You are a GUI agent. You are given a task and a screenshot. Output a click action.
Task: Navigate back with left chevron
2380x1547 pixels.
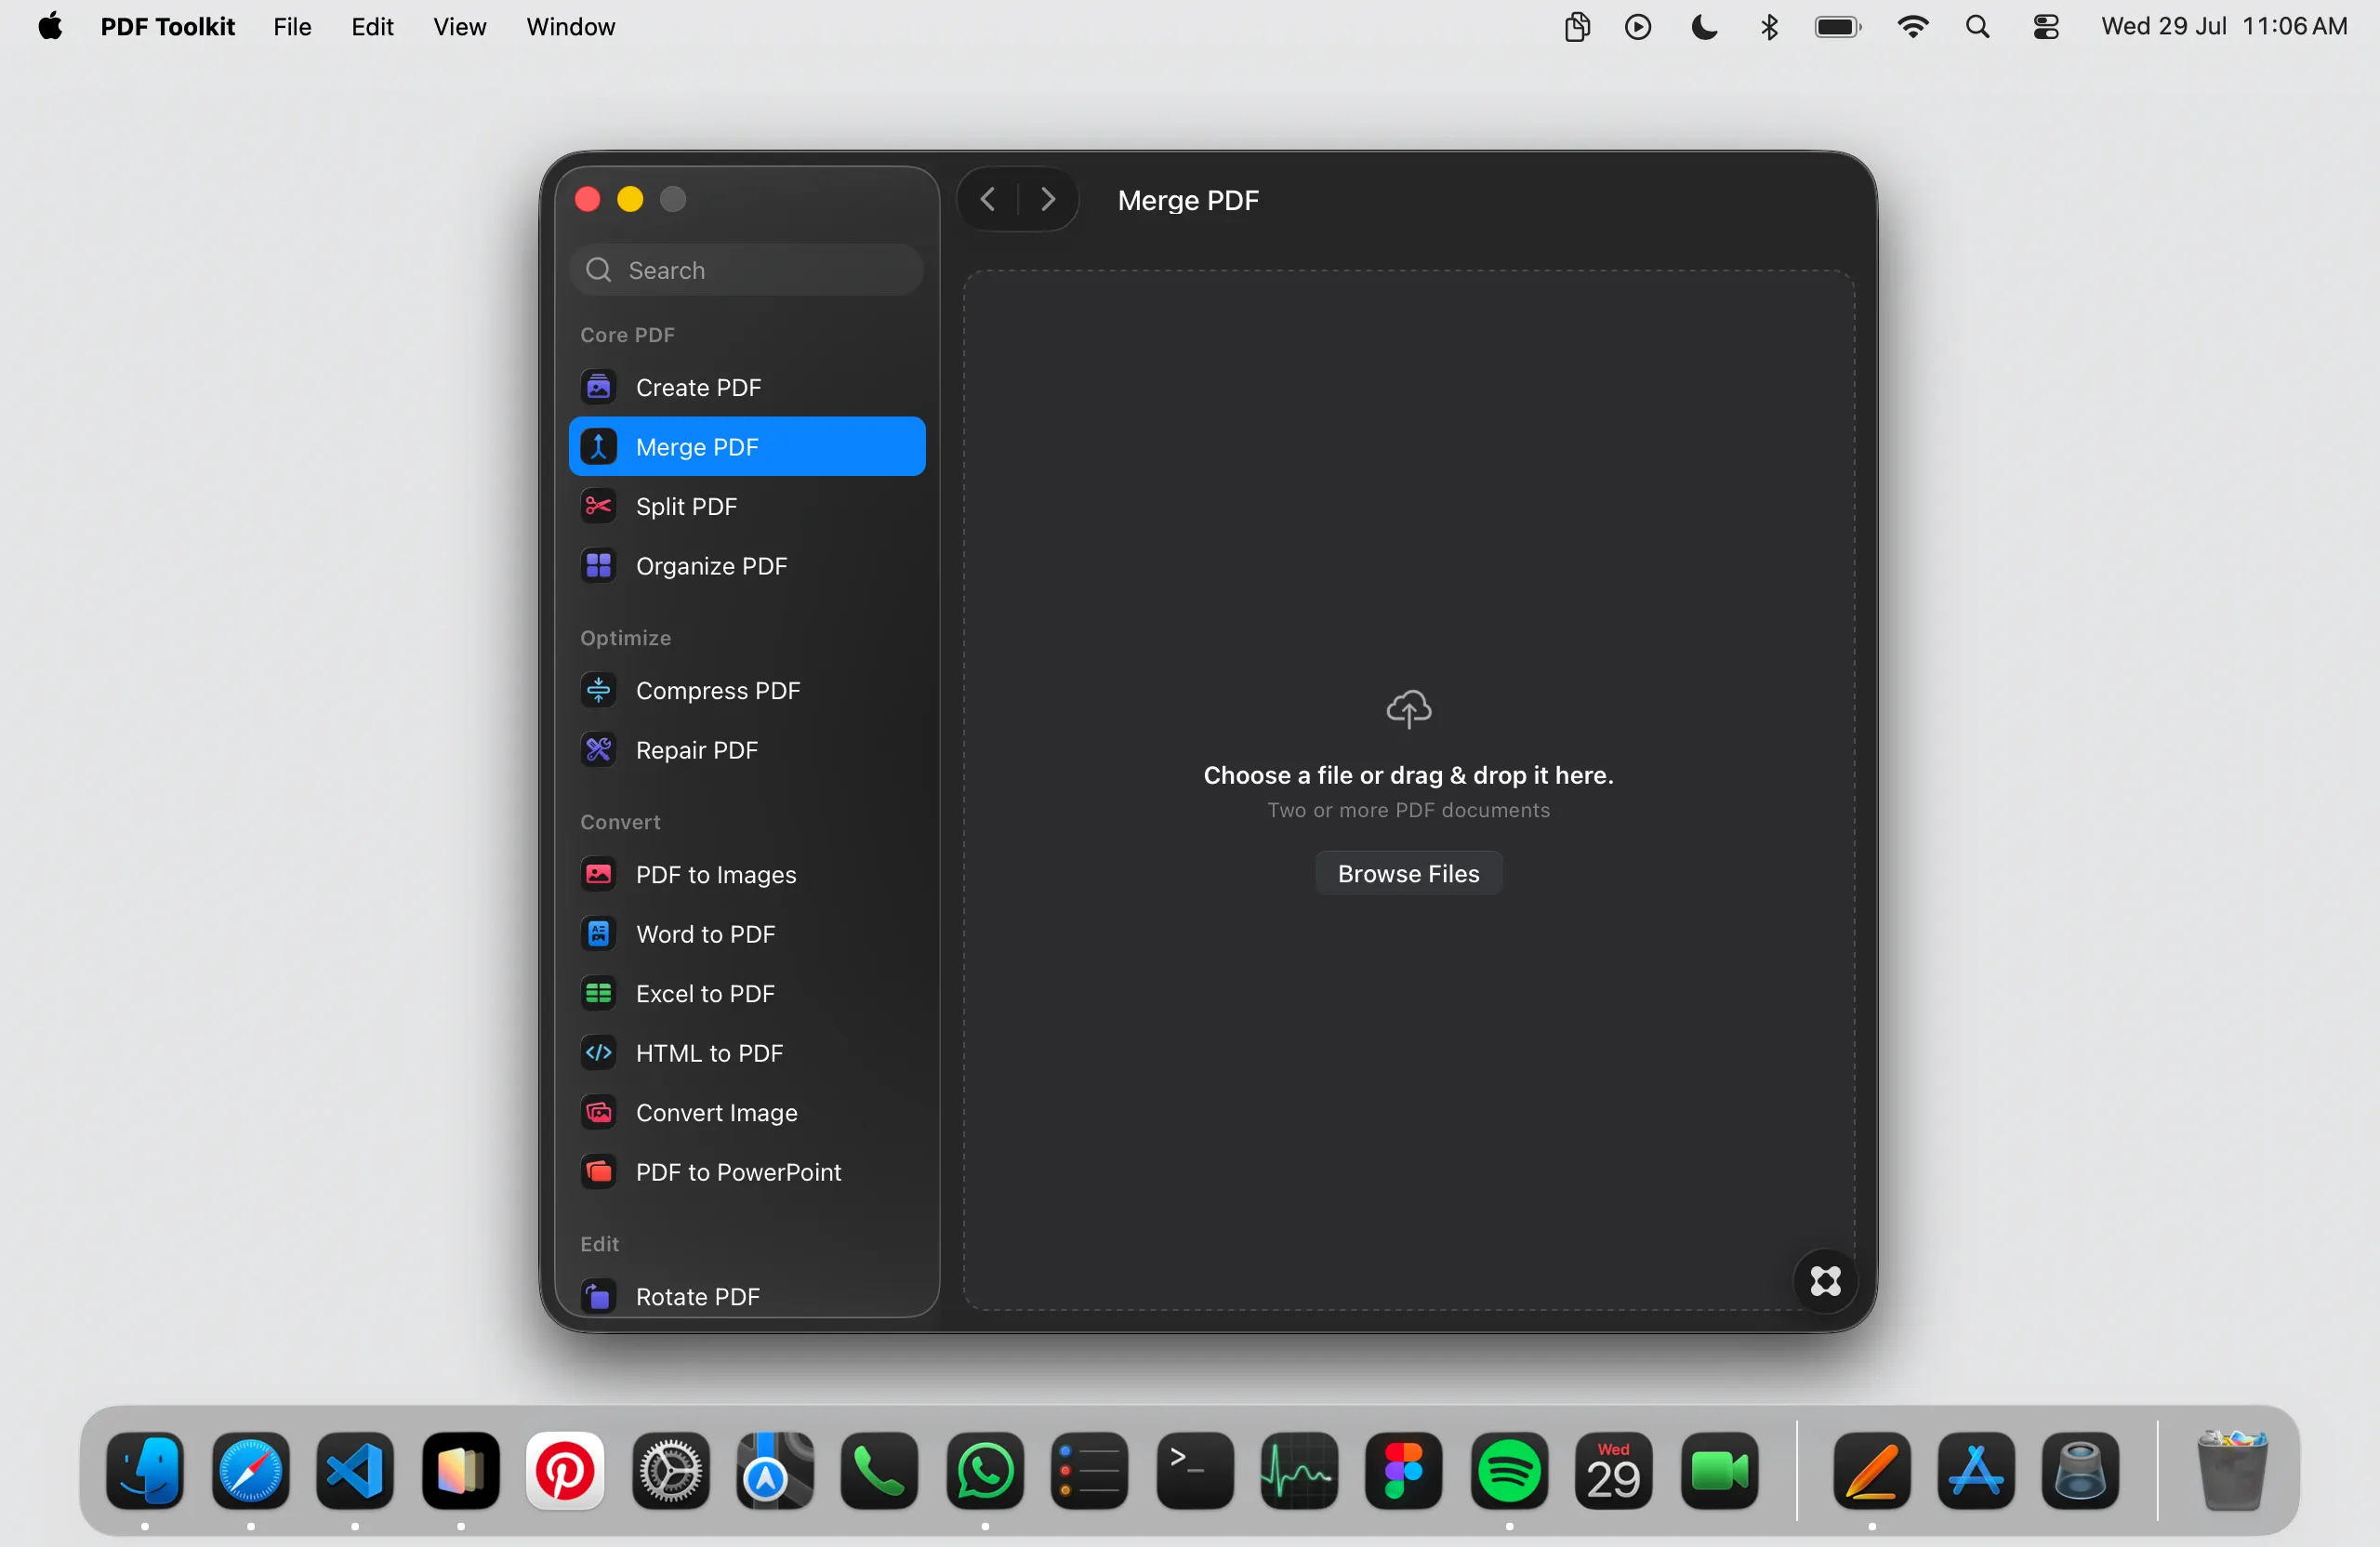[987, 200]
